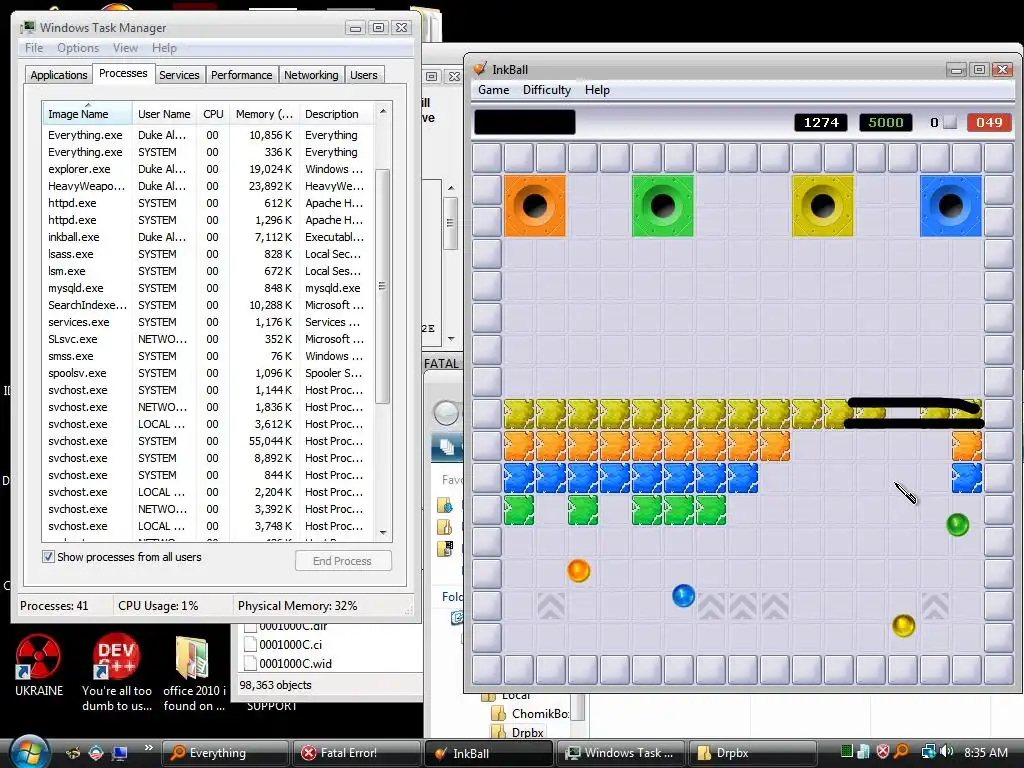Open the View menu in Task Manager

point(125,48)
